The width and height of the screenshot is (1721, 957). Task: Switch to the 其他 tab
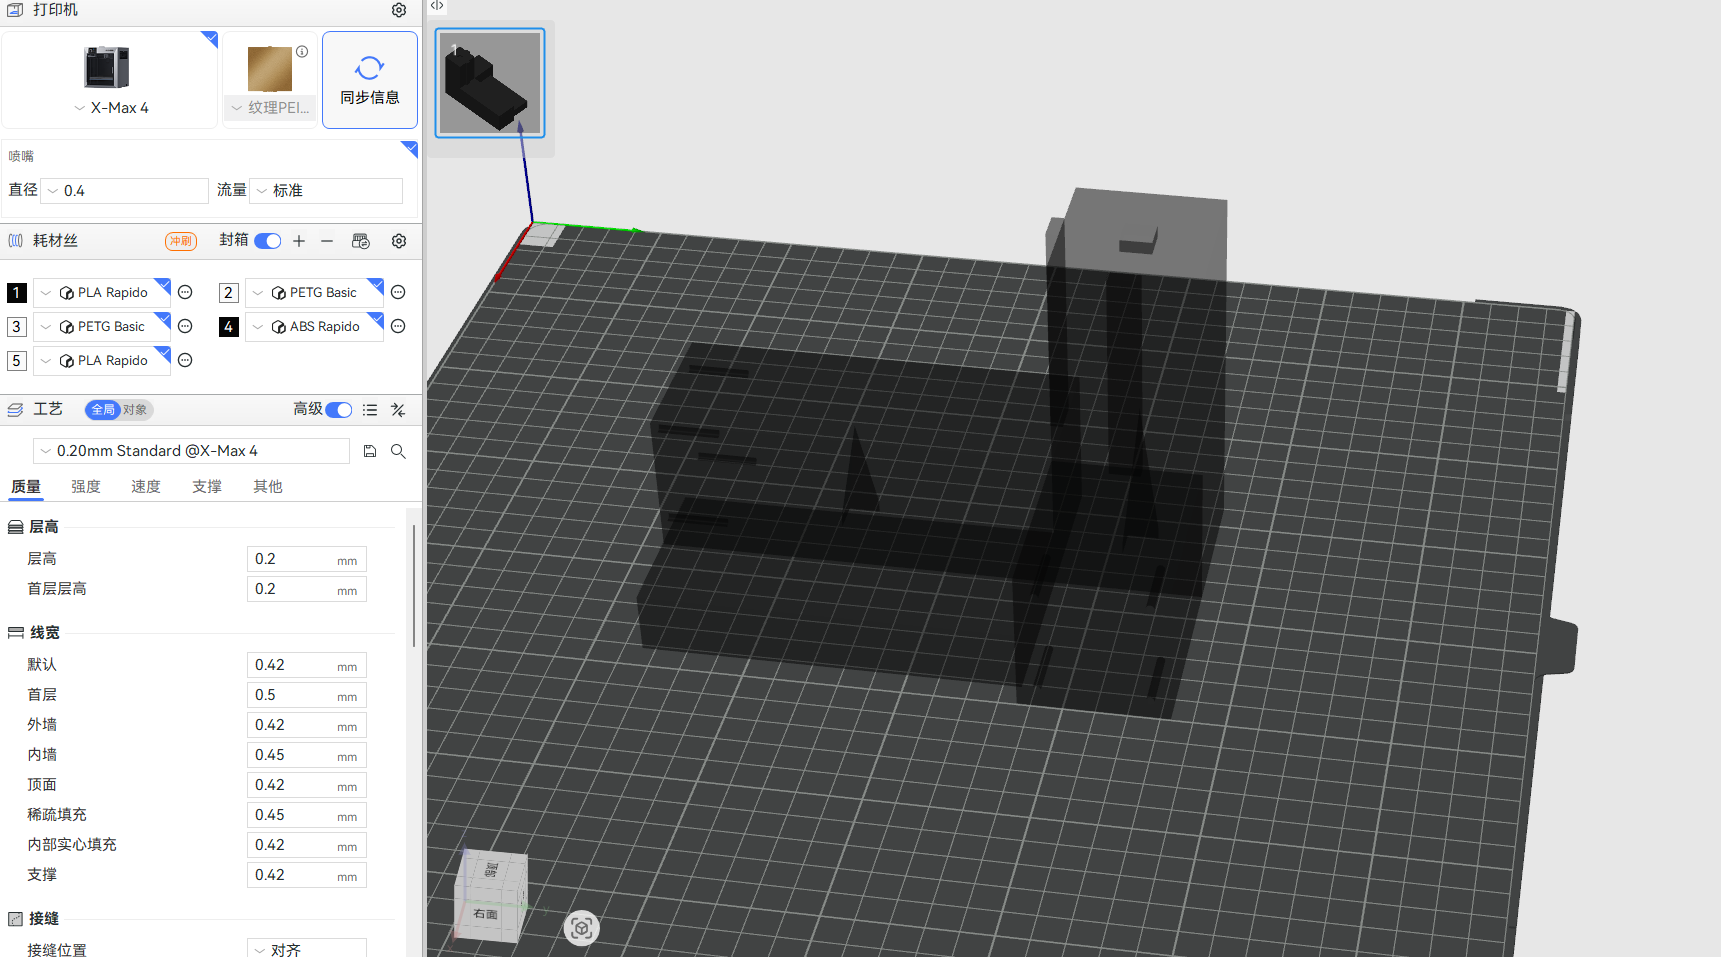268,487
